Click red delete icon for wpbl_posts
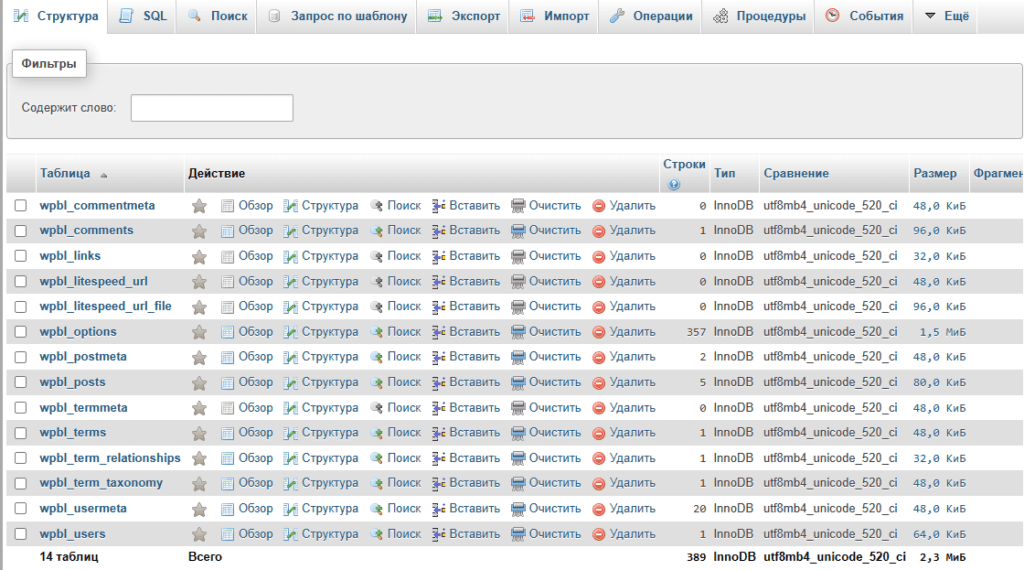The width and height of the screenshot is (1024, 570). tap(599, 383)
